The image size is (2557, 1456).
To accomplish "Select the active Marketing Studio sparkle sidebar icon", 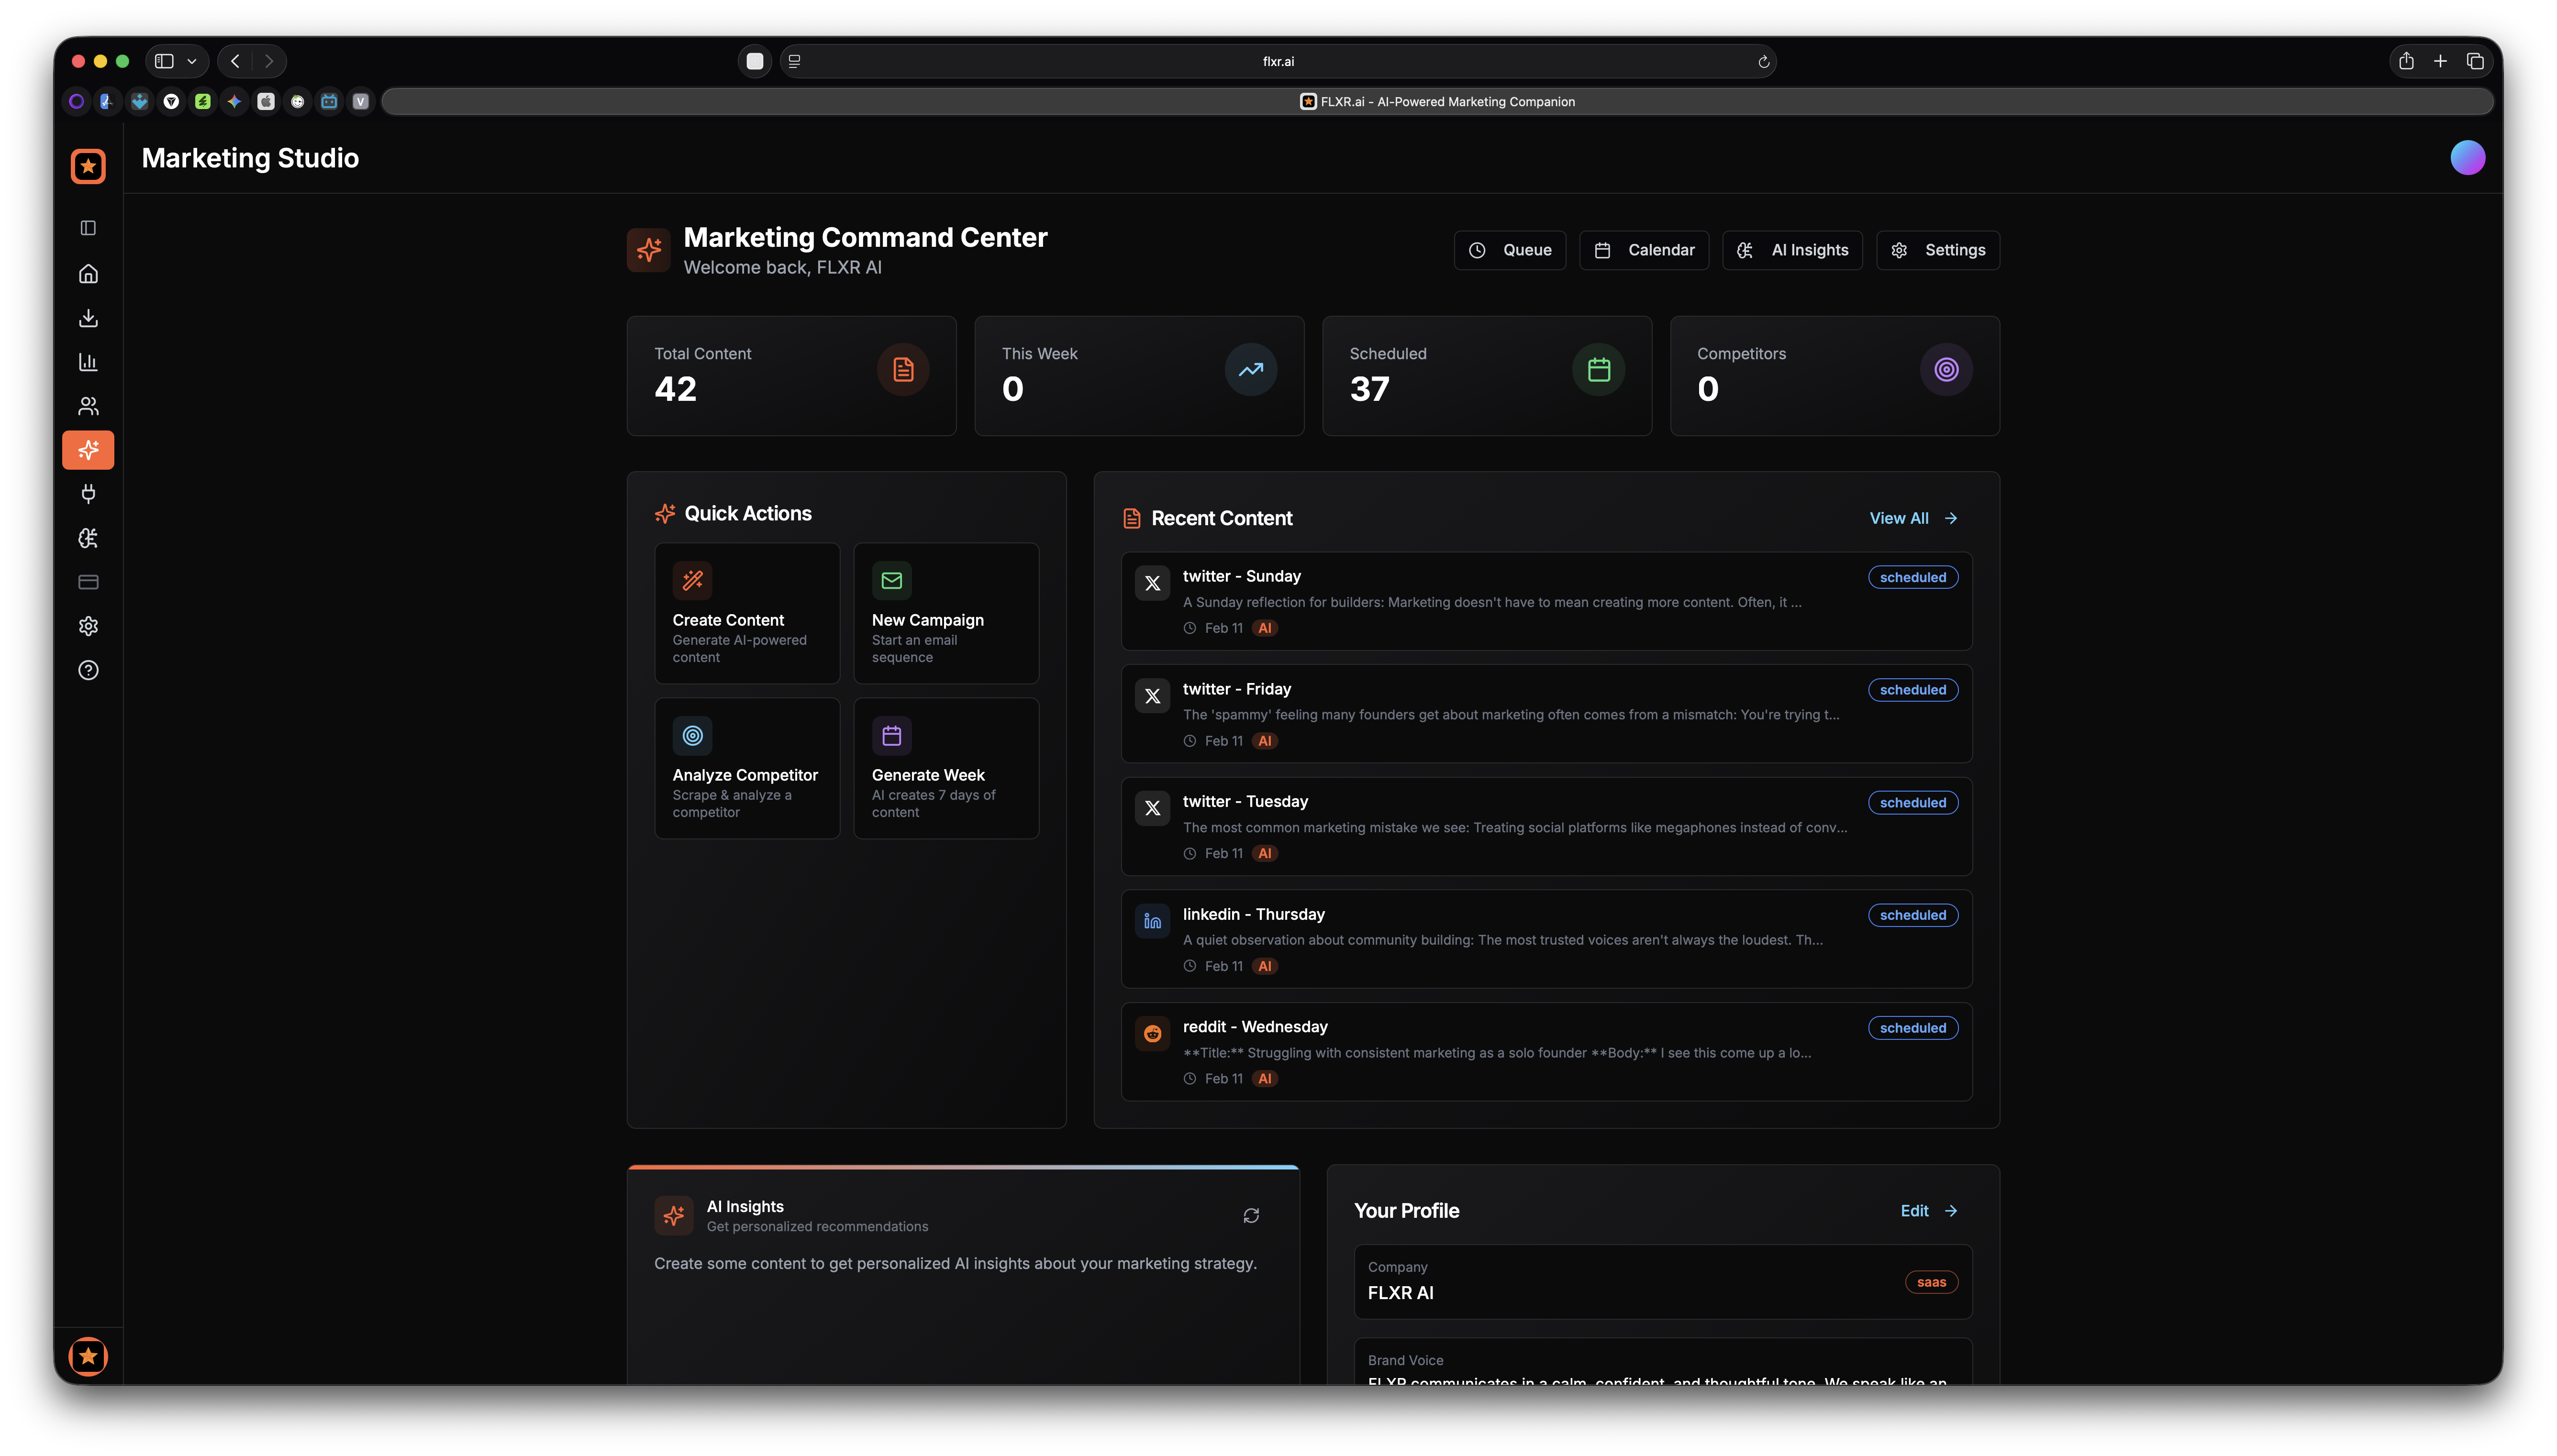I will (88, 450).
